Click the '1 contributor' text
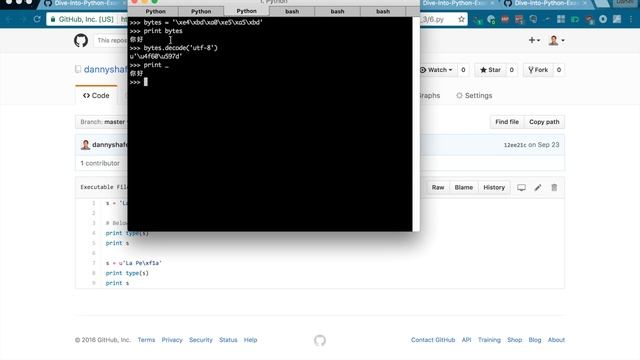 [100, 163]
